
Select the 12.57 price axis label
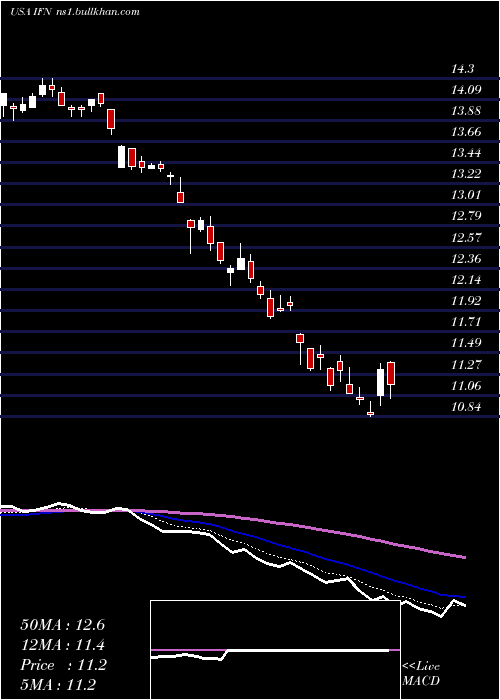tap(466, 237)
